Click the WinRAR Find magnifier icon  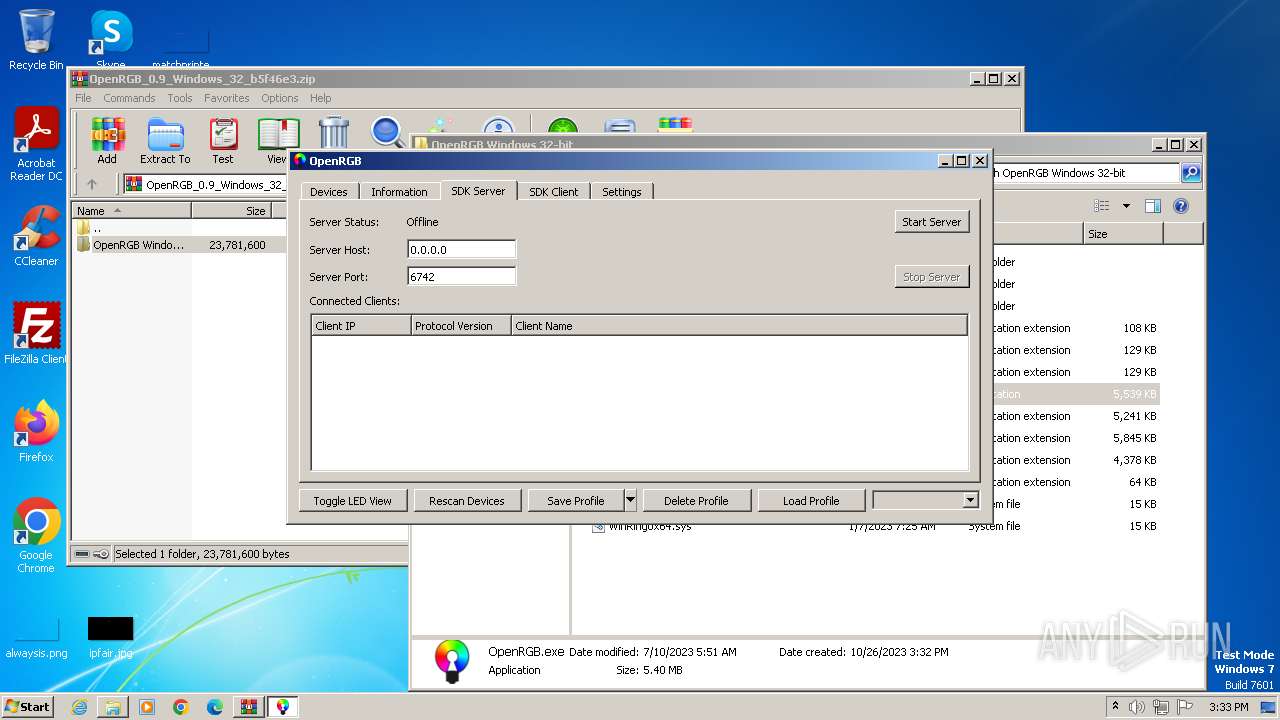[x=386, y=131]
